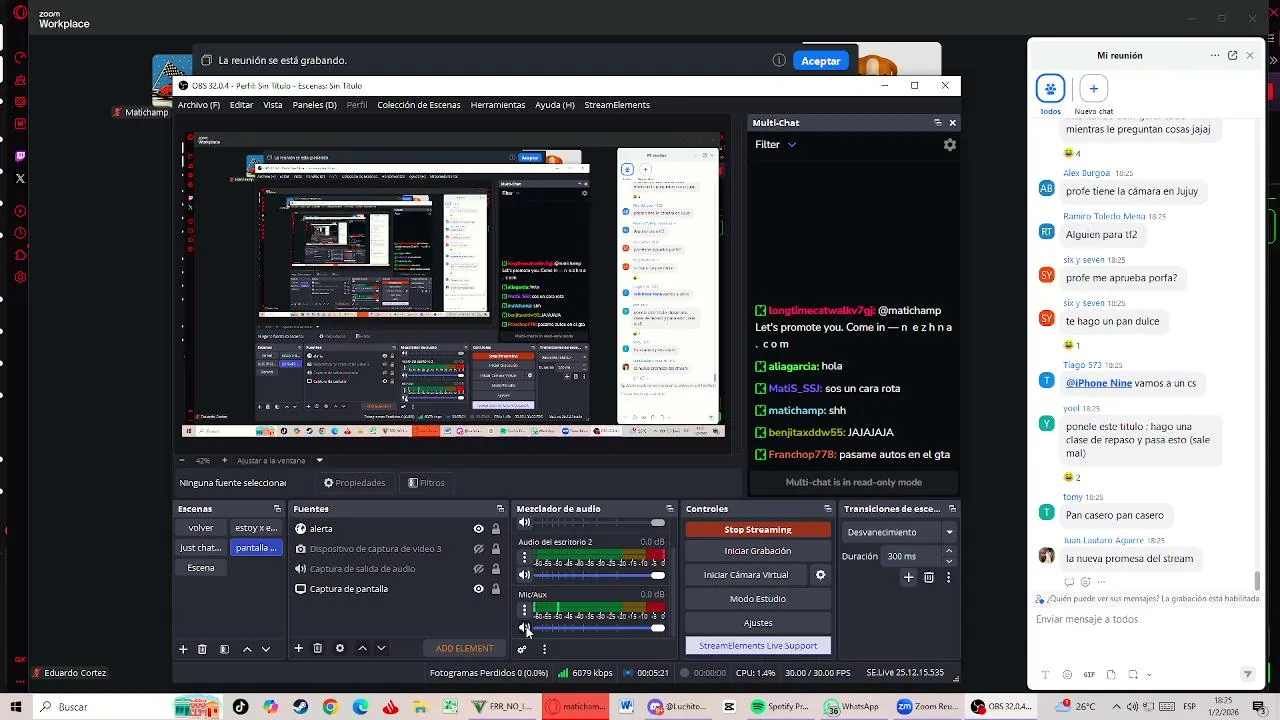This screenshot has width=1280, height=720.
Task: Move source down in Fuentes toolbar
Action: (381, 649)
